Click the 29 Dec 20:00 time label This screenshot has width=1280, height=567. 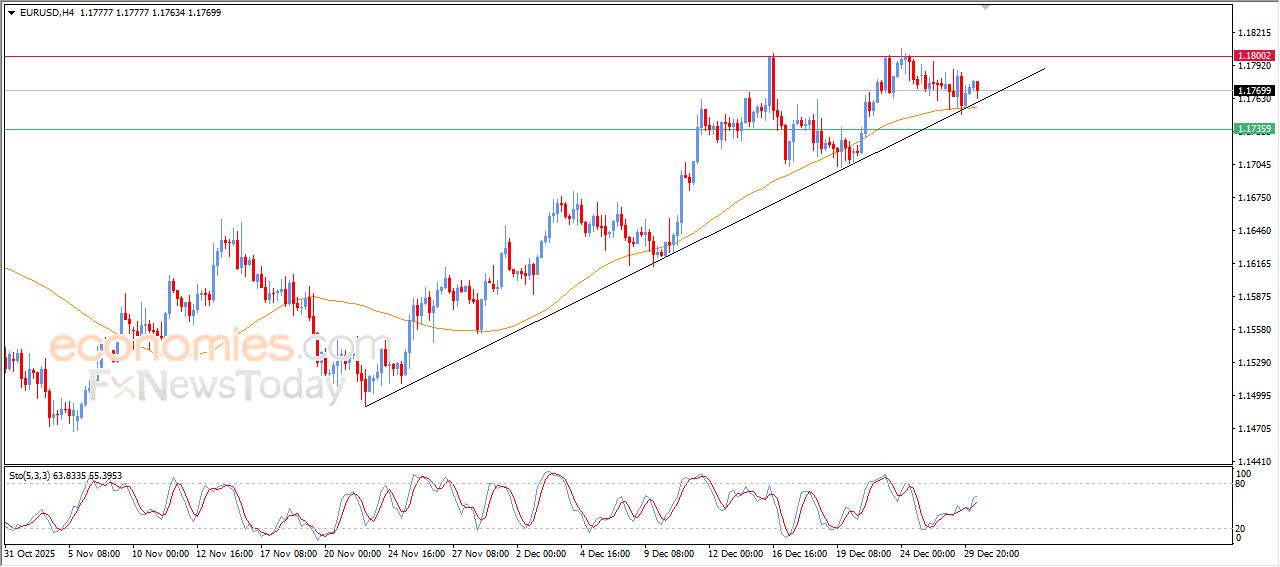coord(990,552)
